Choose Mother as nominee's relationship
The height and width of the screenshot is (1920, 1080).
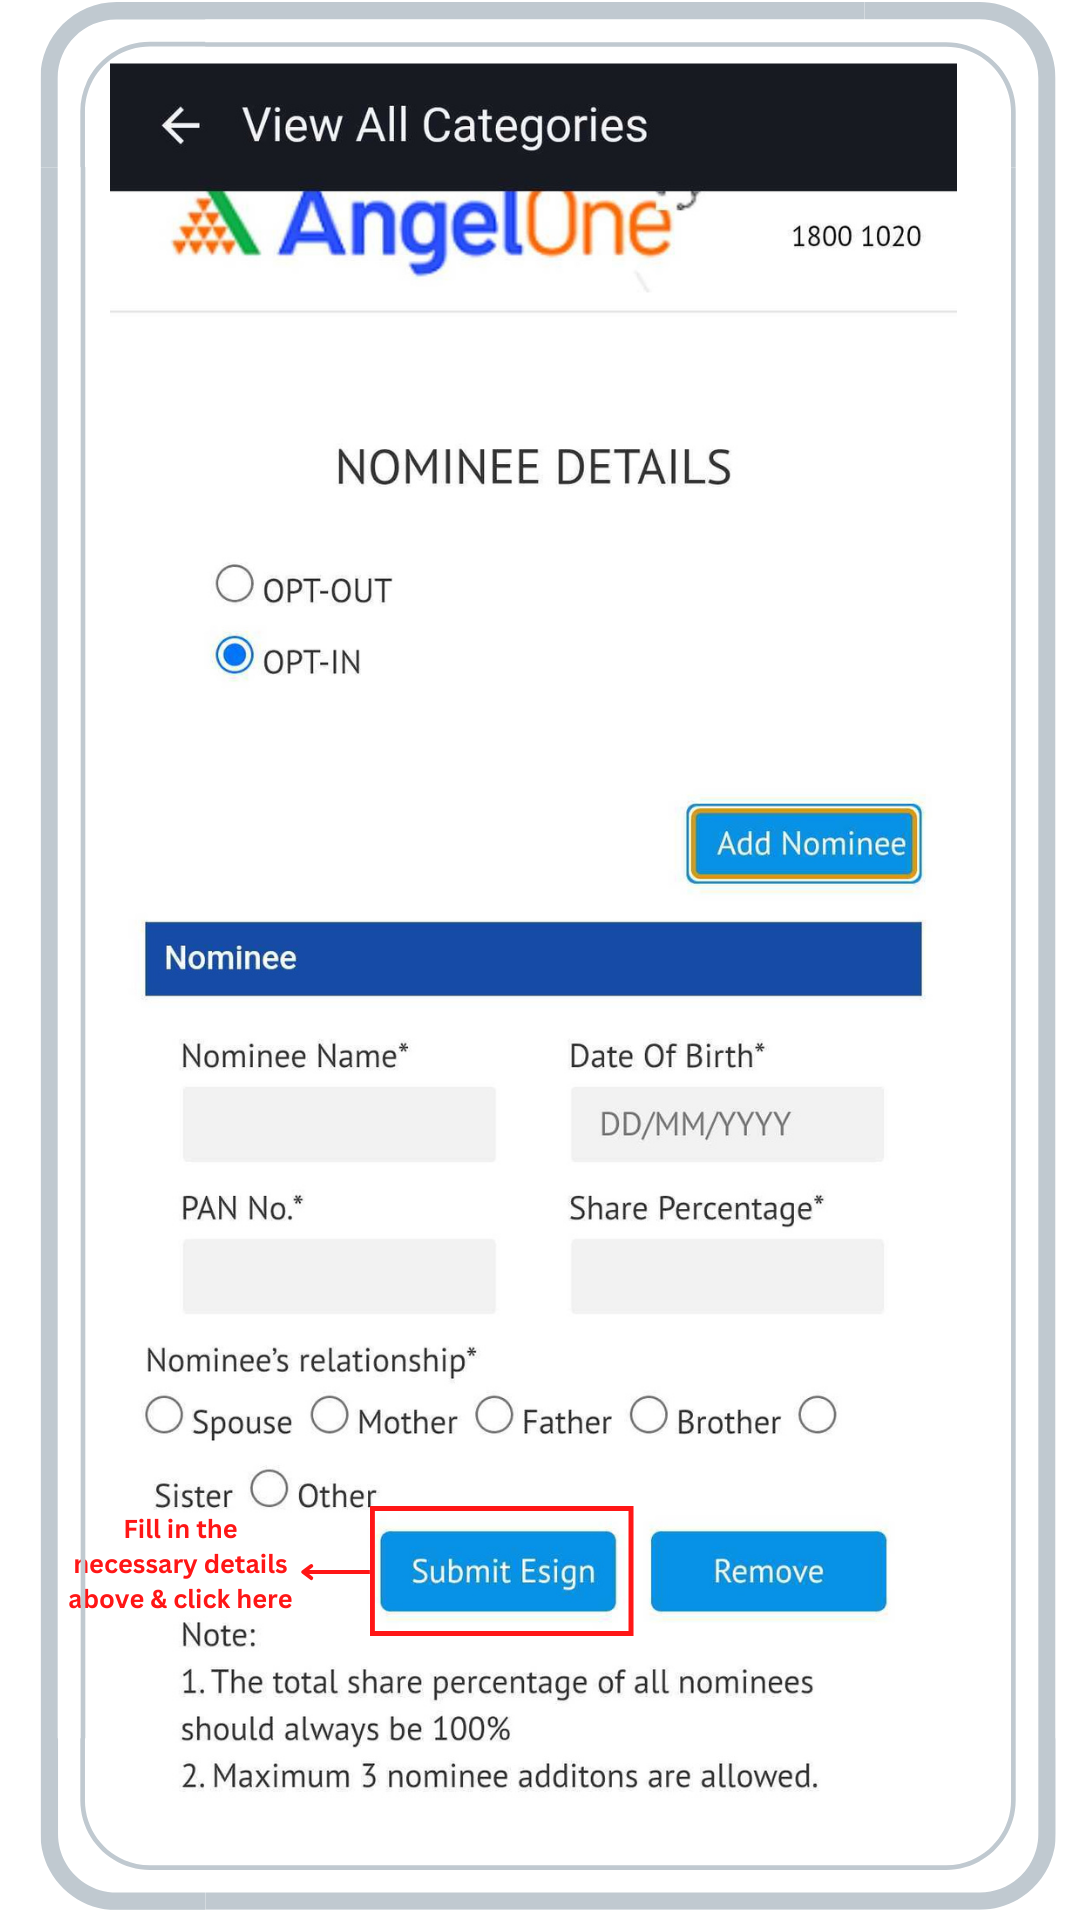(x=330, y=1416)
